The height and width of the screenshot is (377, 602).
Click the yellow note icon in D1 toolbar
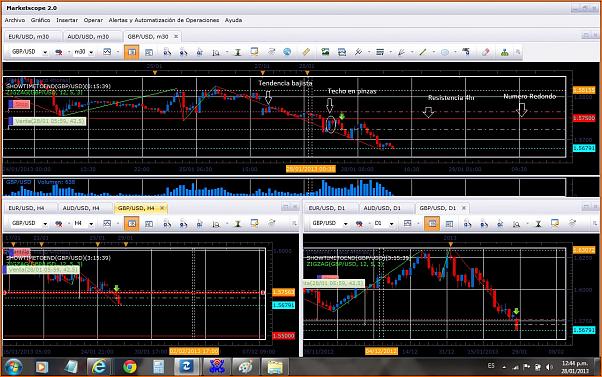[x=554, y=223]
